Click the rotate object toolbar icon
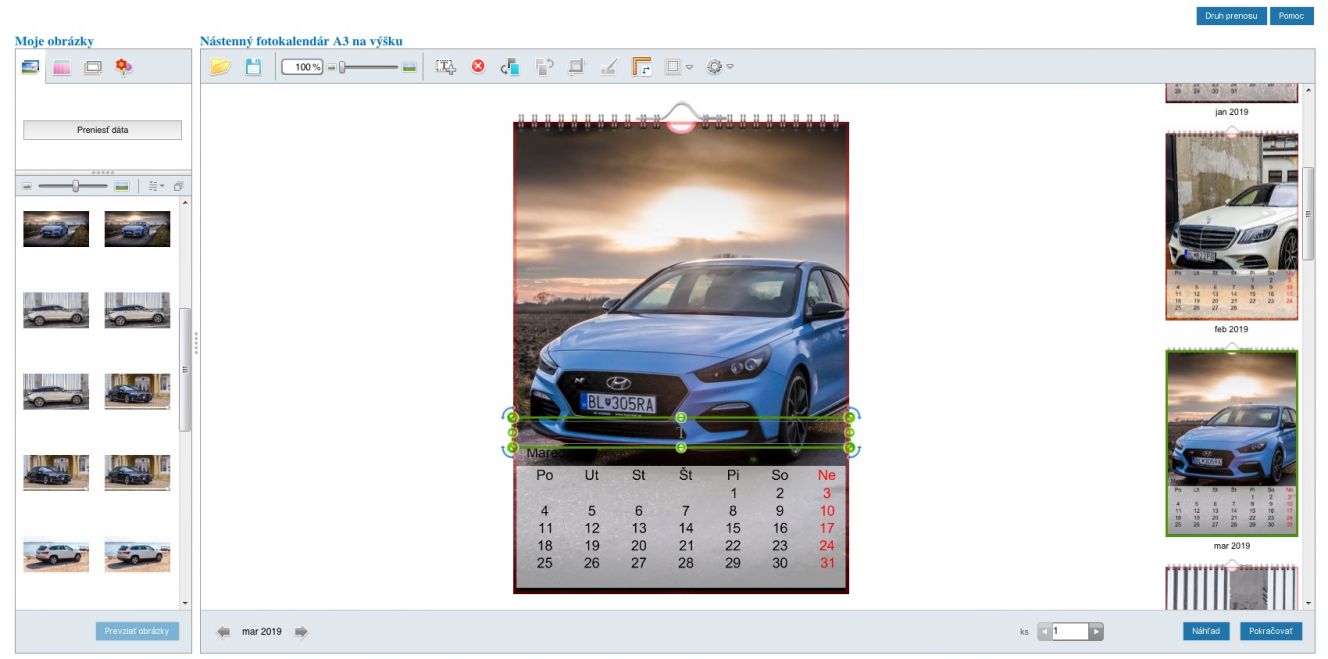This screenshot has width=1328, height=659. [x=544, y=67]
